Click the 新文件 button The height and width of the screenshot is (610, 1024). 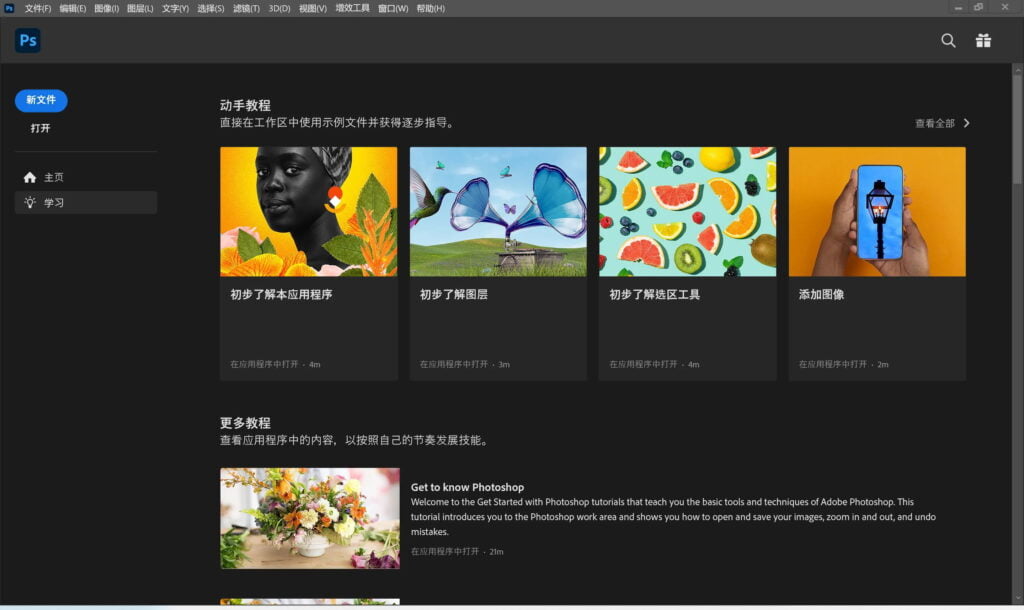click(41, 100)
